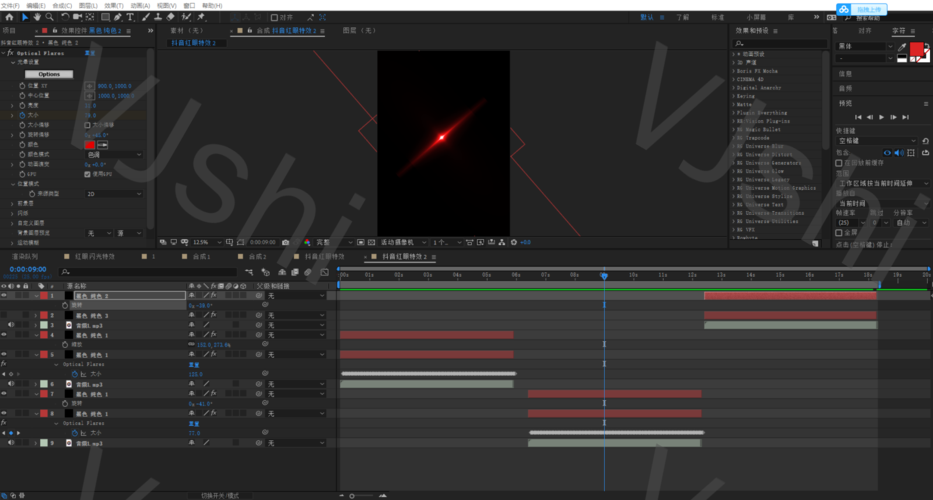Switch to the 渲染队列 render queue tab
This screenshot has width=933, height=500.
coord(24,257)
